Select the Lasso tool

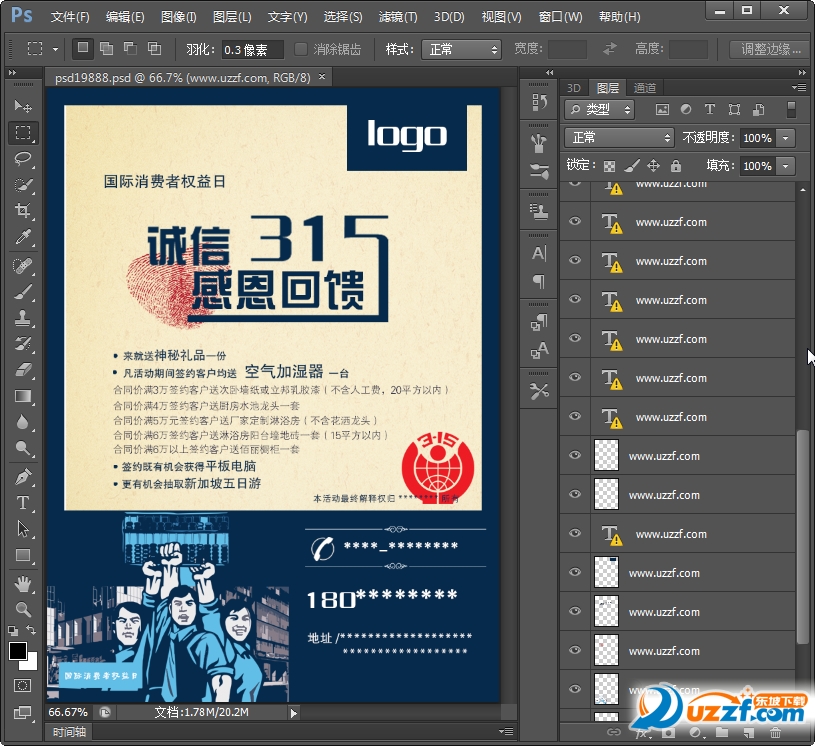click(x=23, y=158)
